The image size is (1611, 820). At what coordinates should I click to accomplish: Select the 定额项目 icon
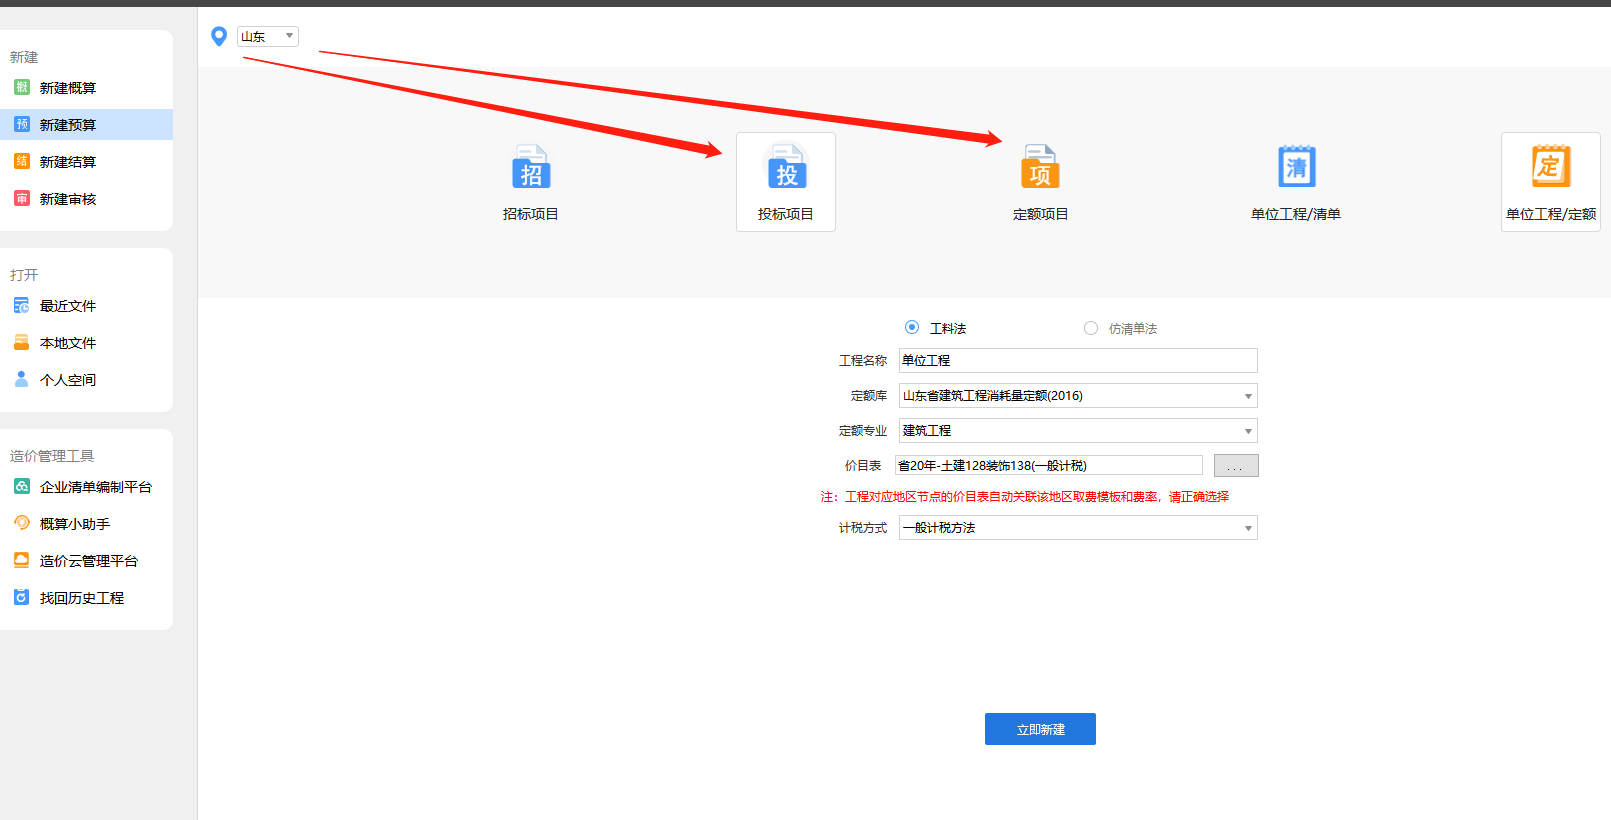point(1040,167)
